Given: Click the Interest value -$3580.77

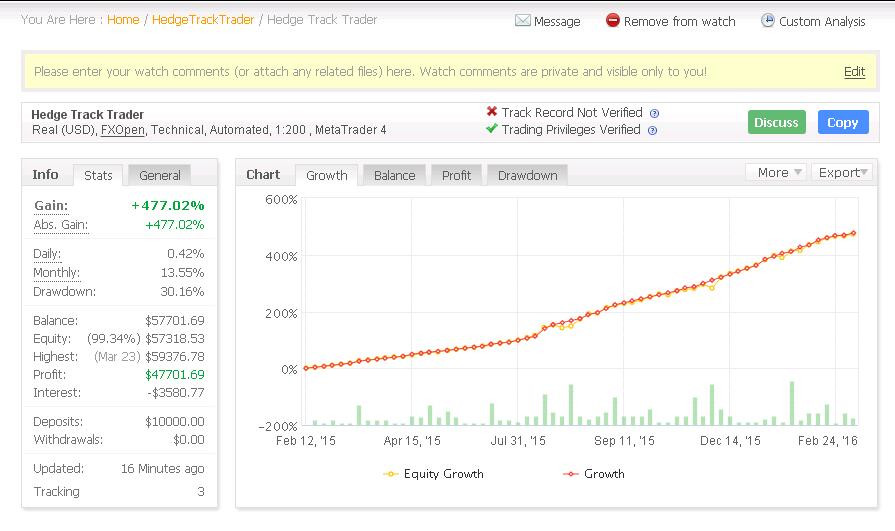Looking at the screenshot, I should [x=176, y=393].
